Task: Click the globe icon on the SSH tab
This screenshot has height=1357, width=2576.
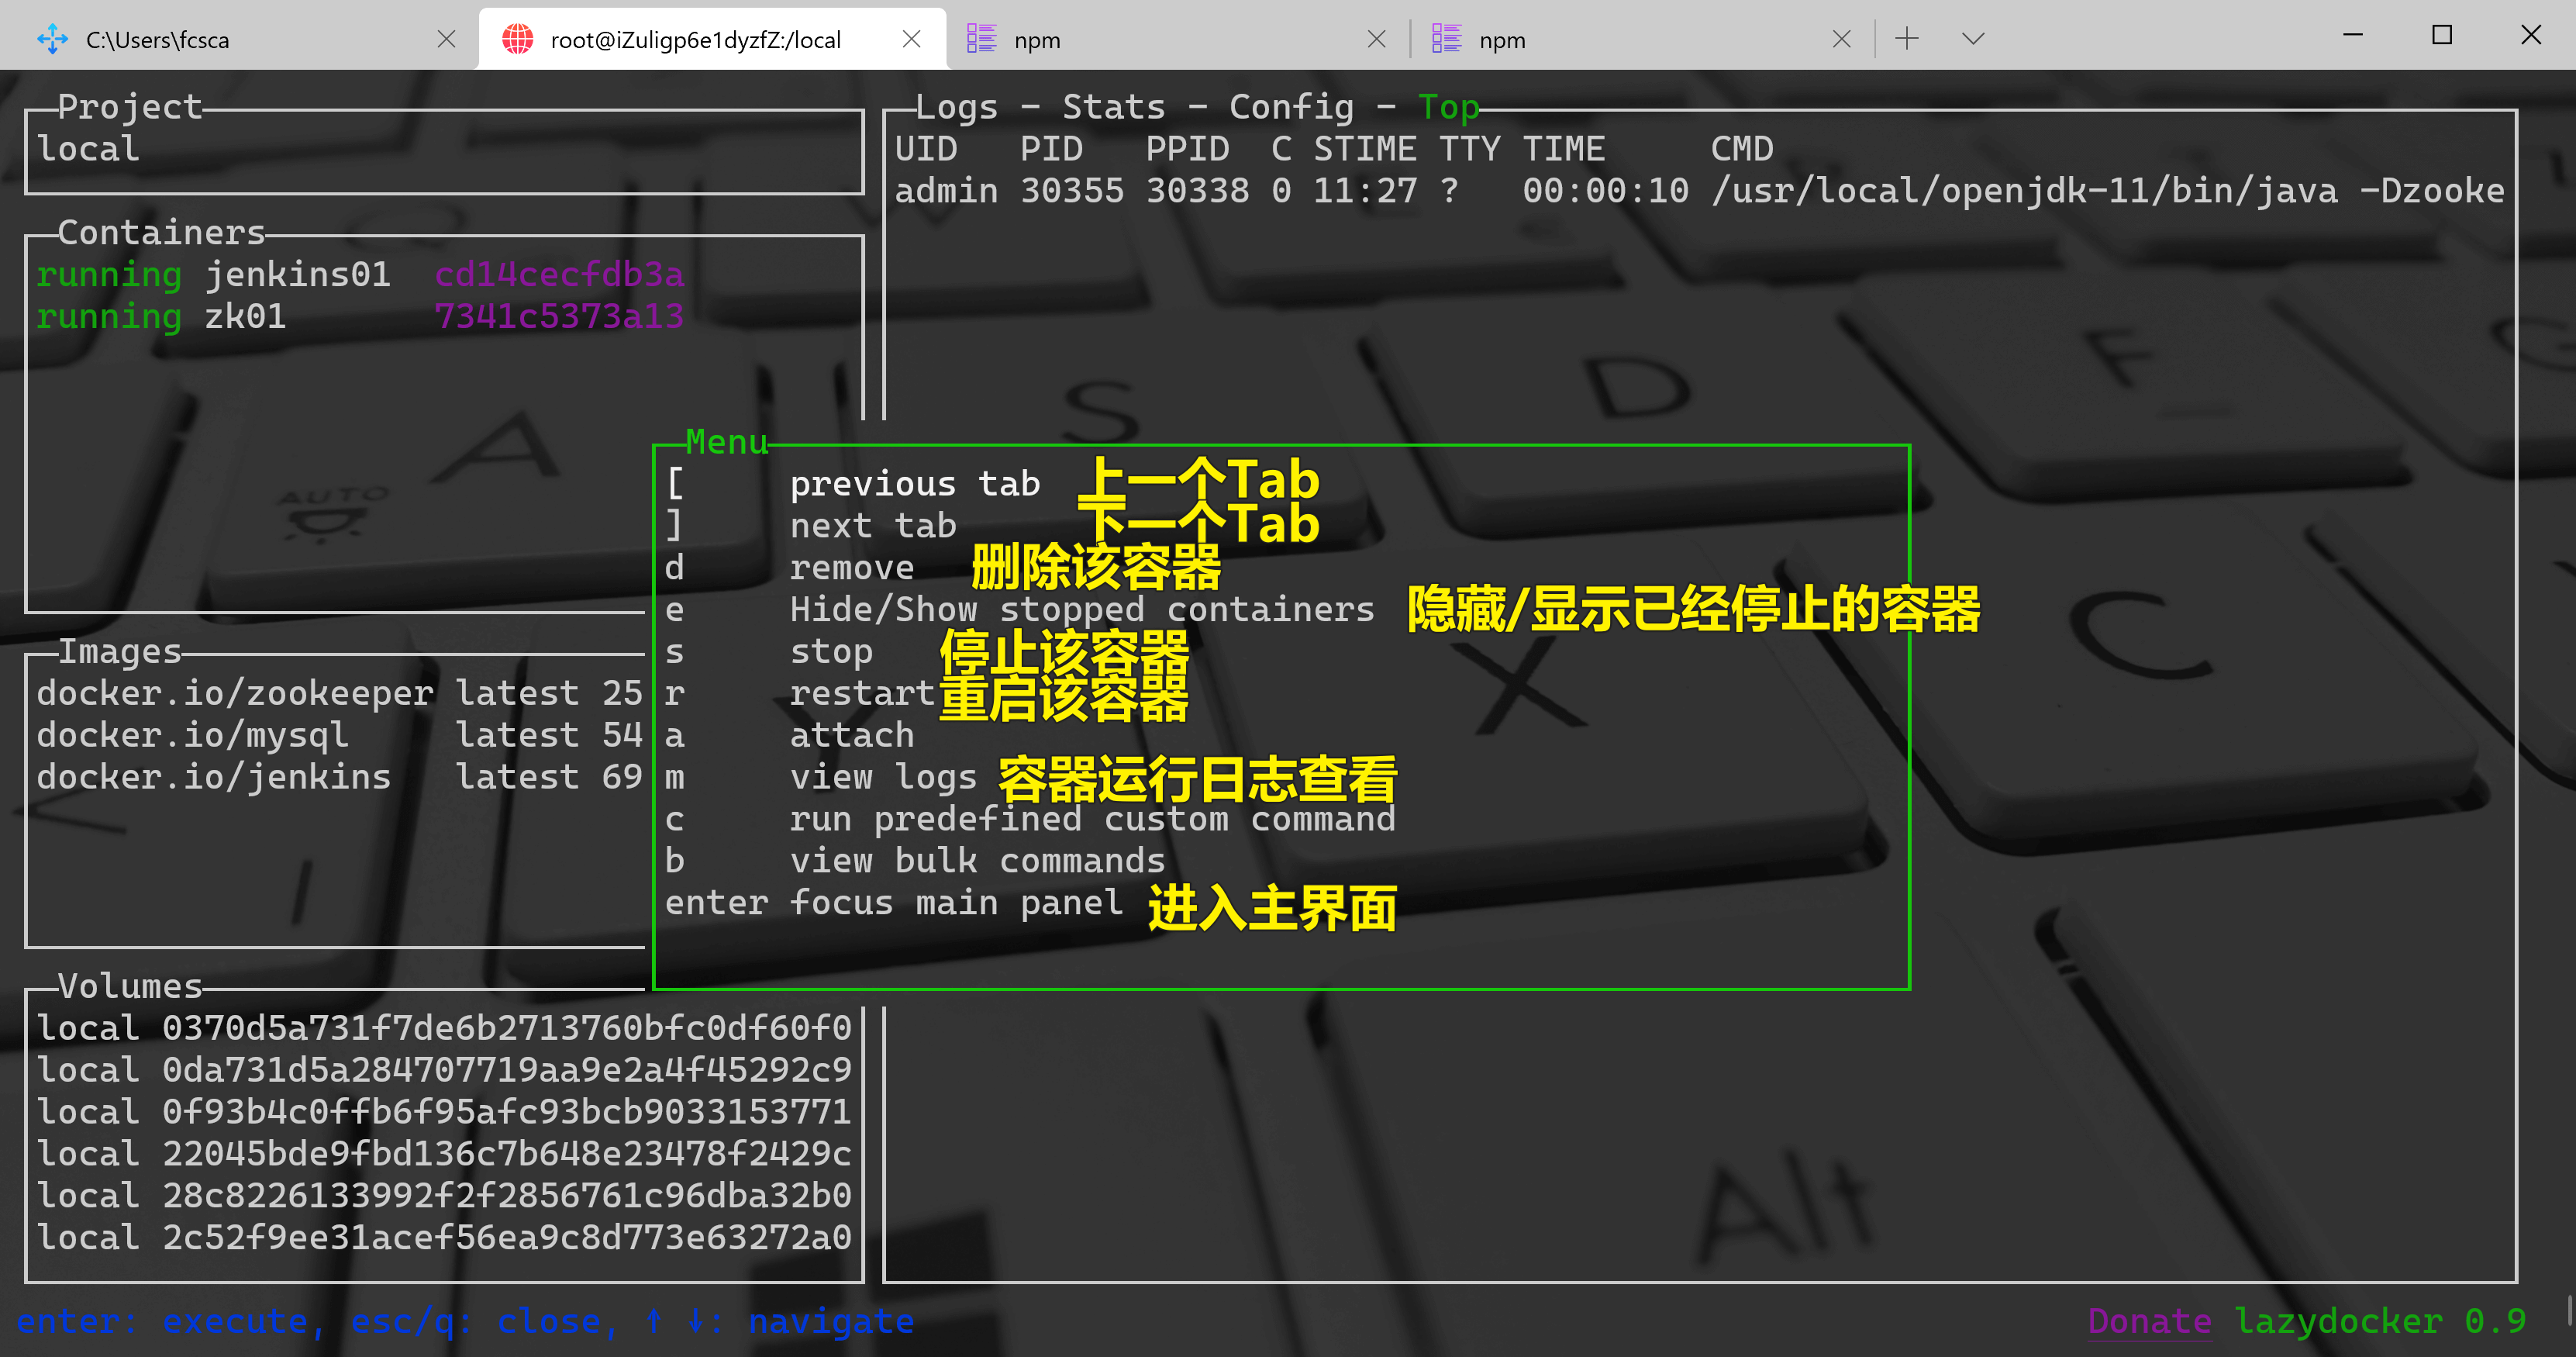Action: [x=517, y=39]
